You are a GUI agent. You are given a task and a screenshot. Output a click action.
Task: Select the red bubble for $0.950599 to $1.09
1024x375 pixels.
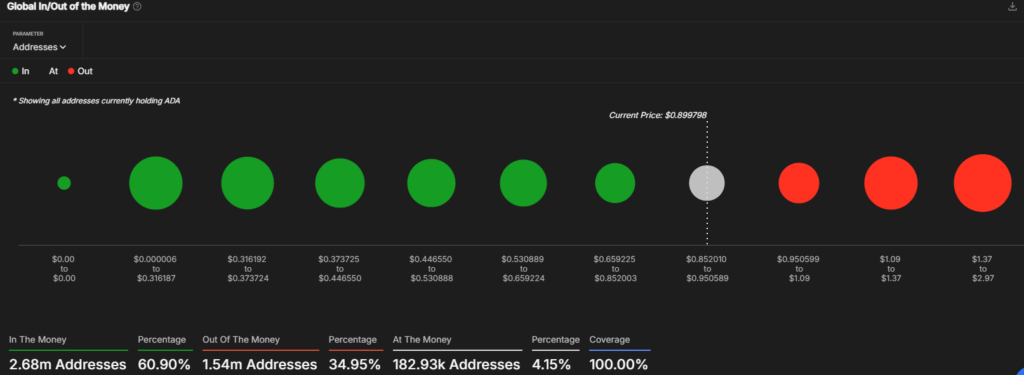click(799, 183)
